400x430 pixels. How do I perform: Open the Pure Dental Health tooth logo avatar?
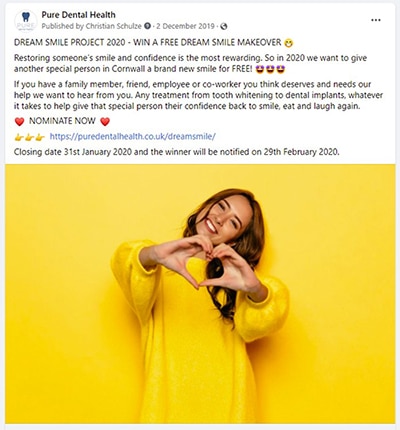coord(26,21)
